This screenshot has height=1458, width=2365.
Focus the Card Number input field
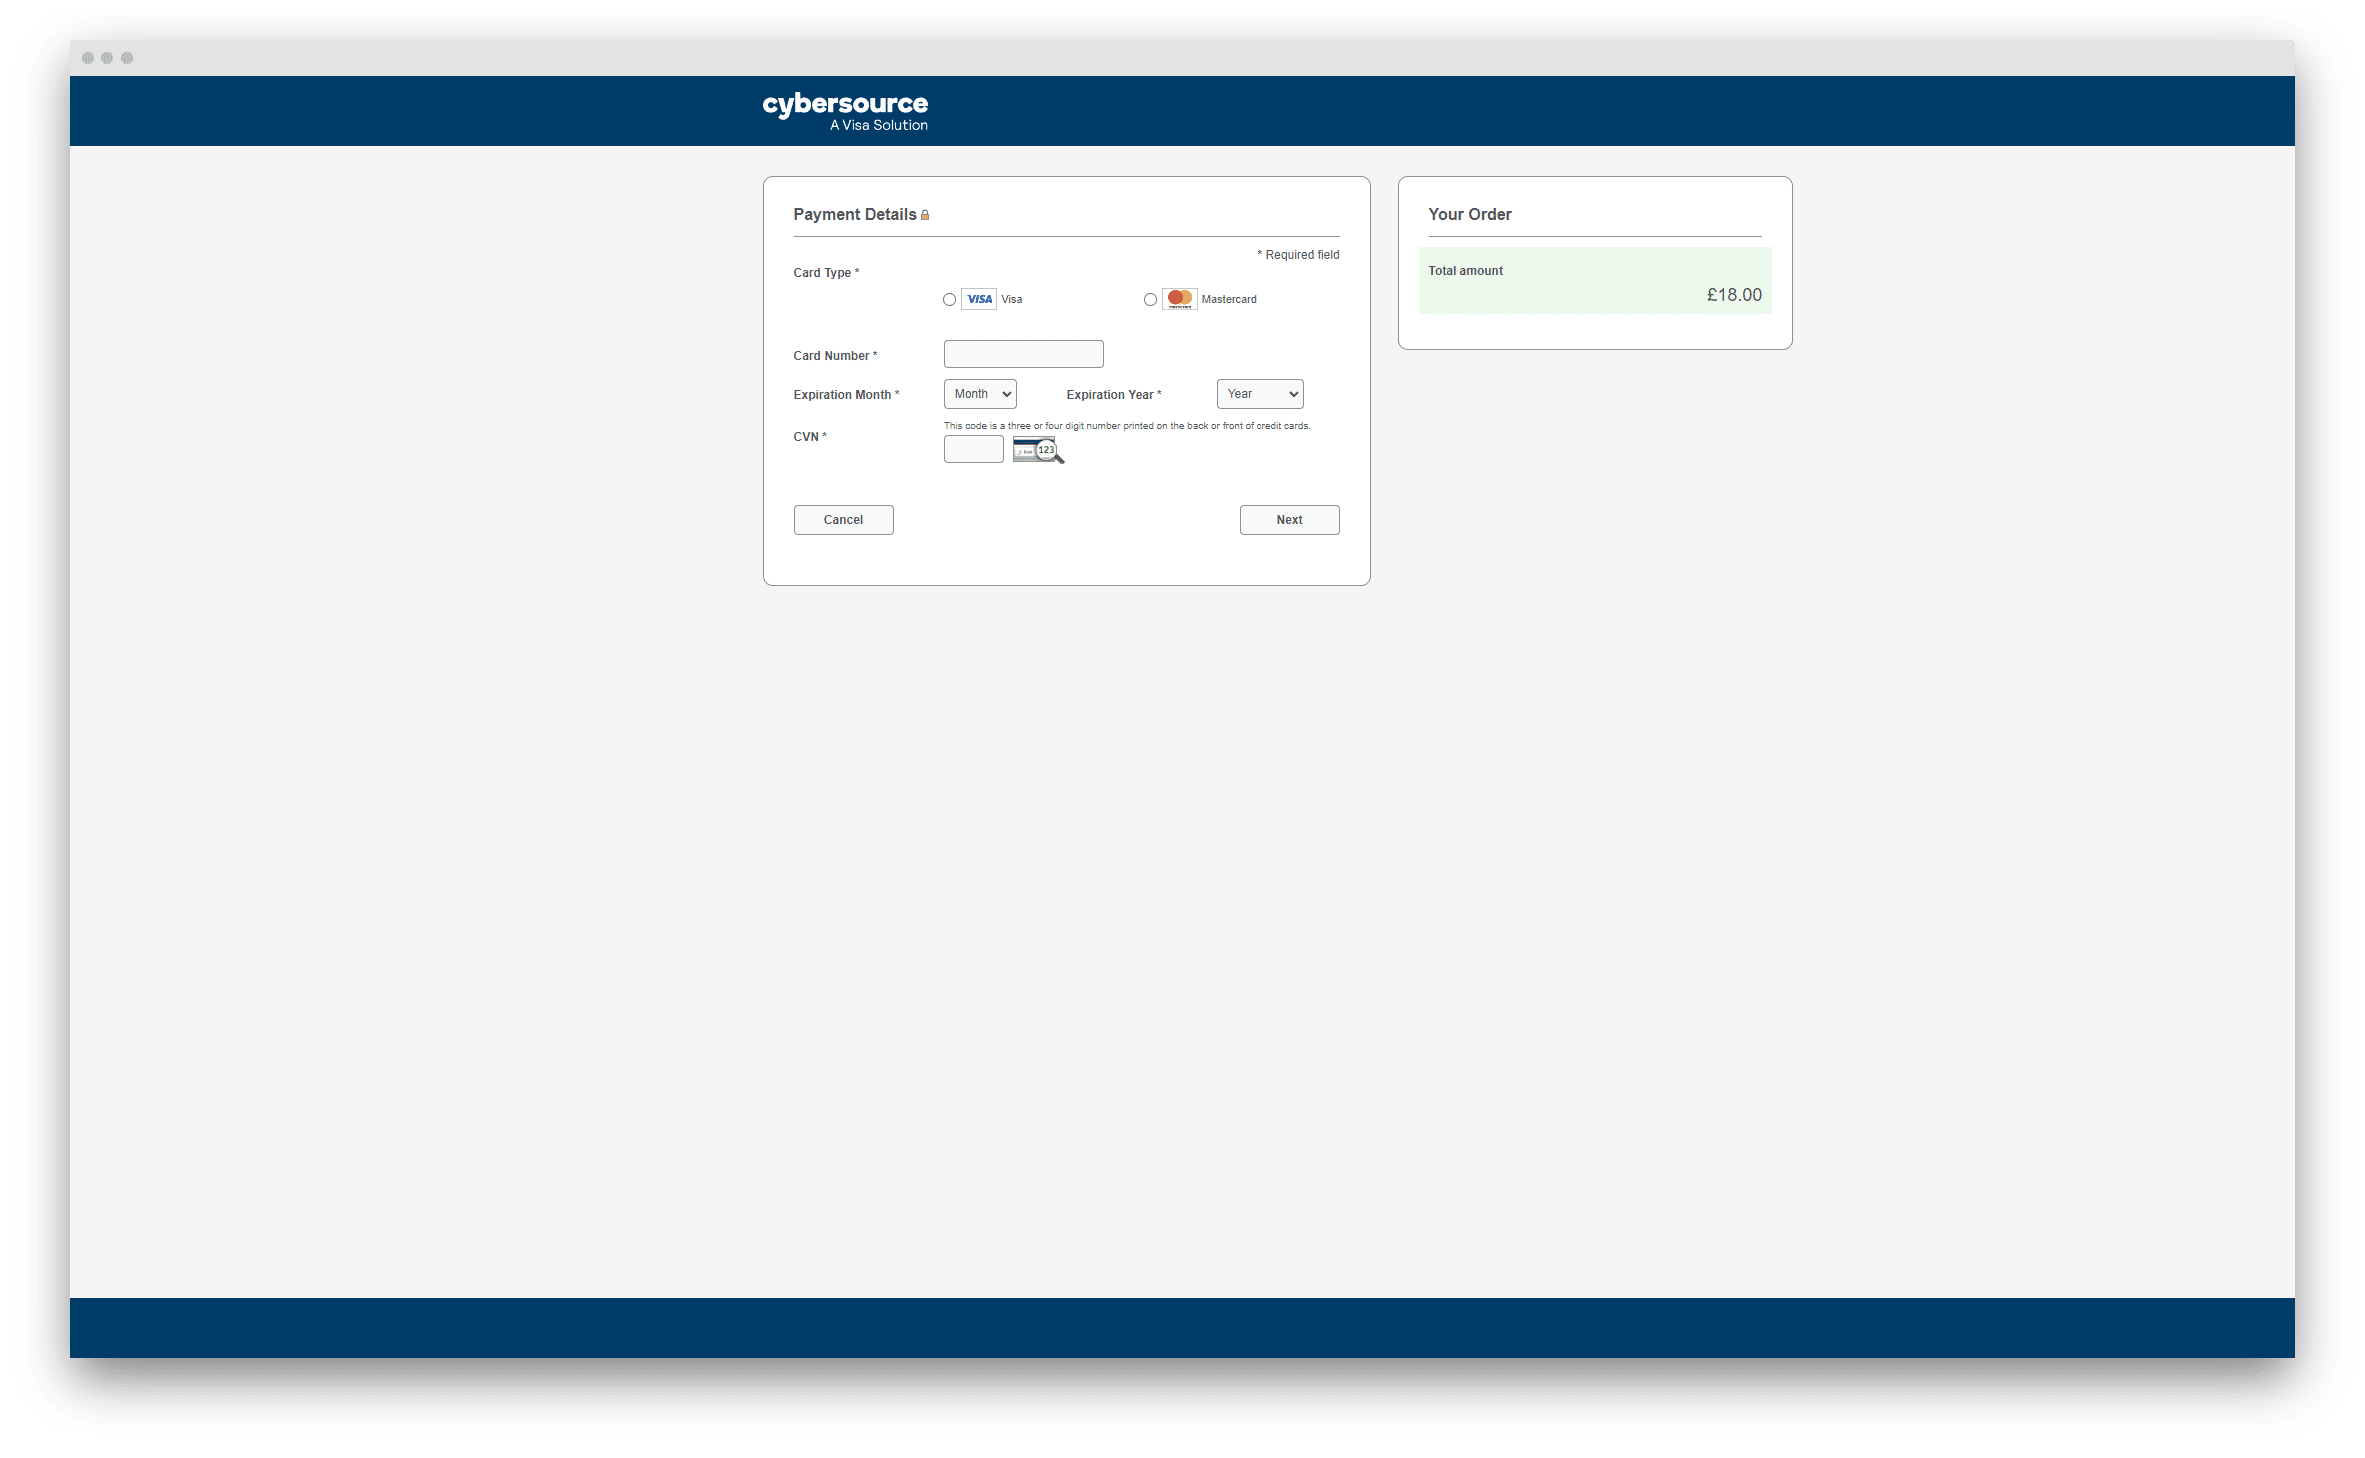(x=1023, y=354)
